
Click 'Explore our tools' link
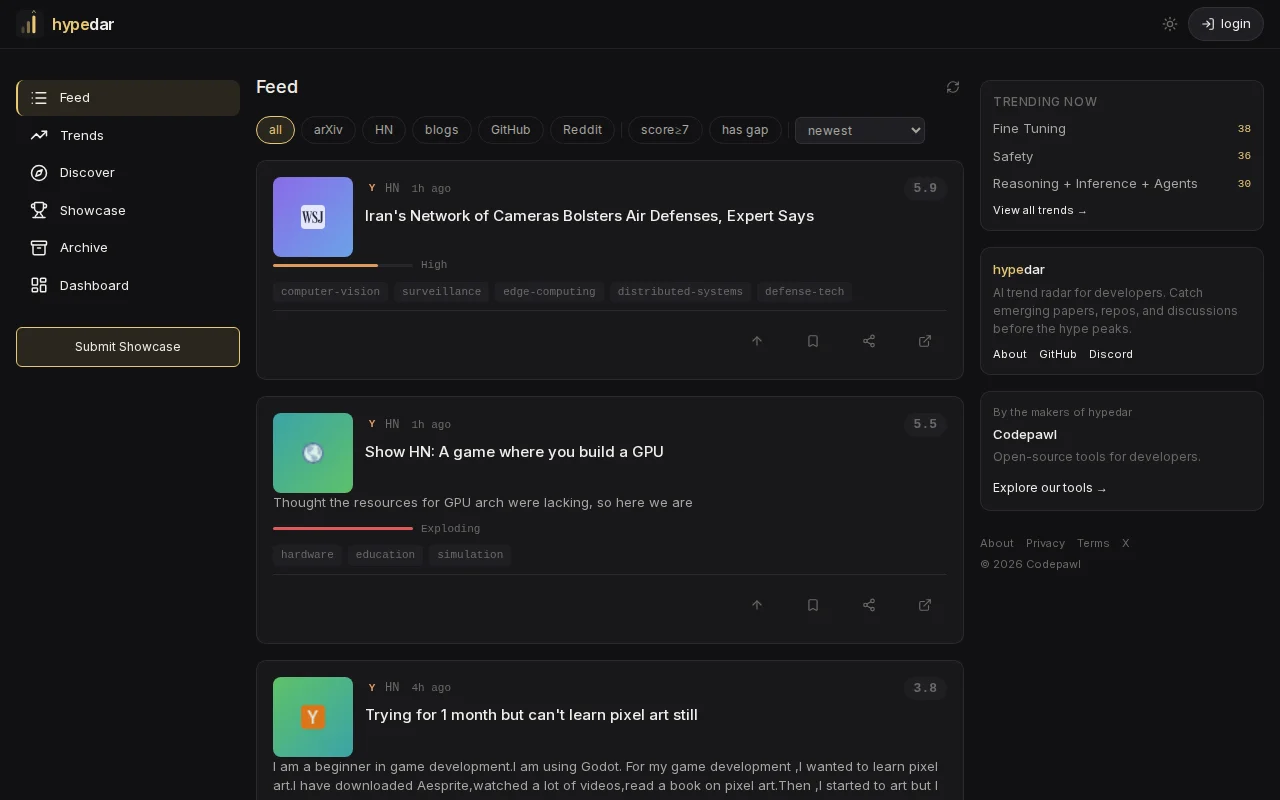click(1050, 488)
